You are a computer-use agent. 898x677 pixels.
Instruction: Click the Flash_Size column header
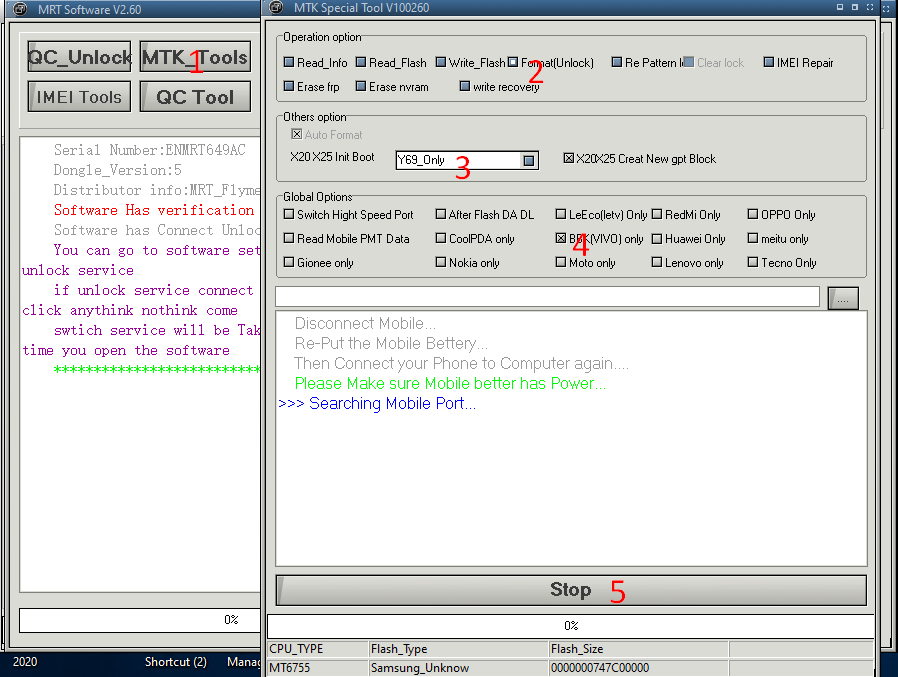(638, 649)
